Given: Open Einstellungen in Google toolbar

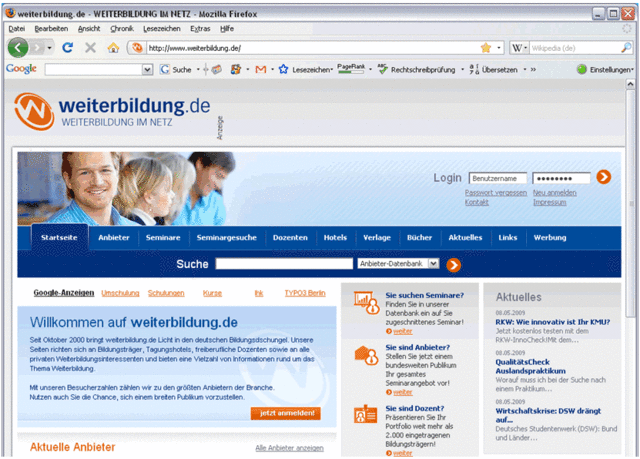Looking at the screenshot, I should click(x=604, y=70).
